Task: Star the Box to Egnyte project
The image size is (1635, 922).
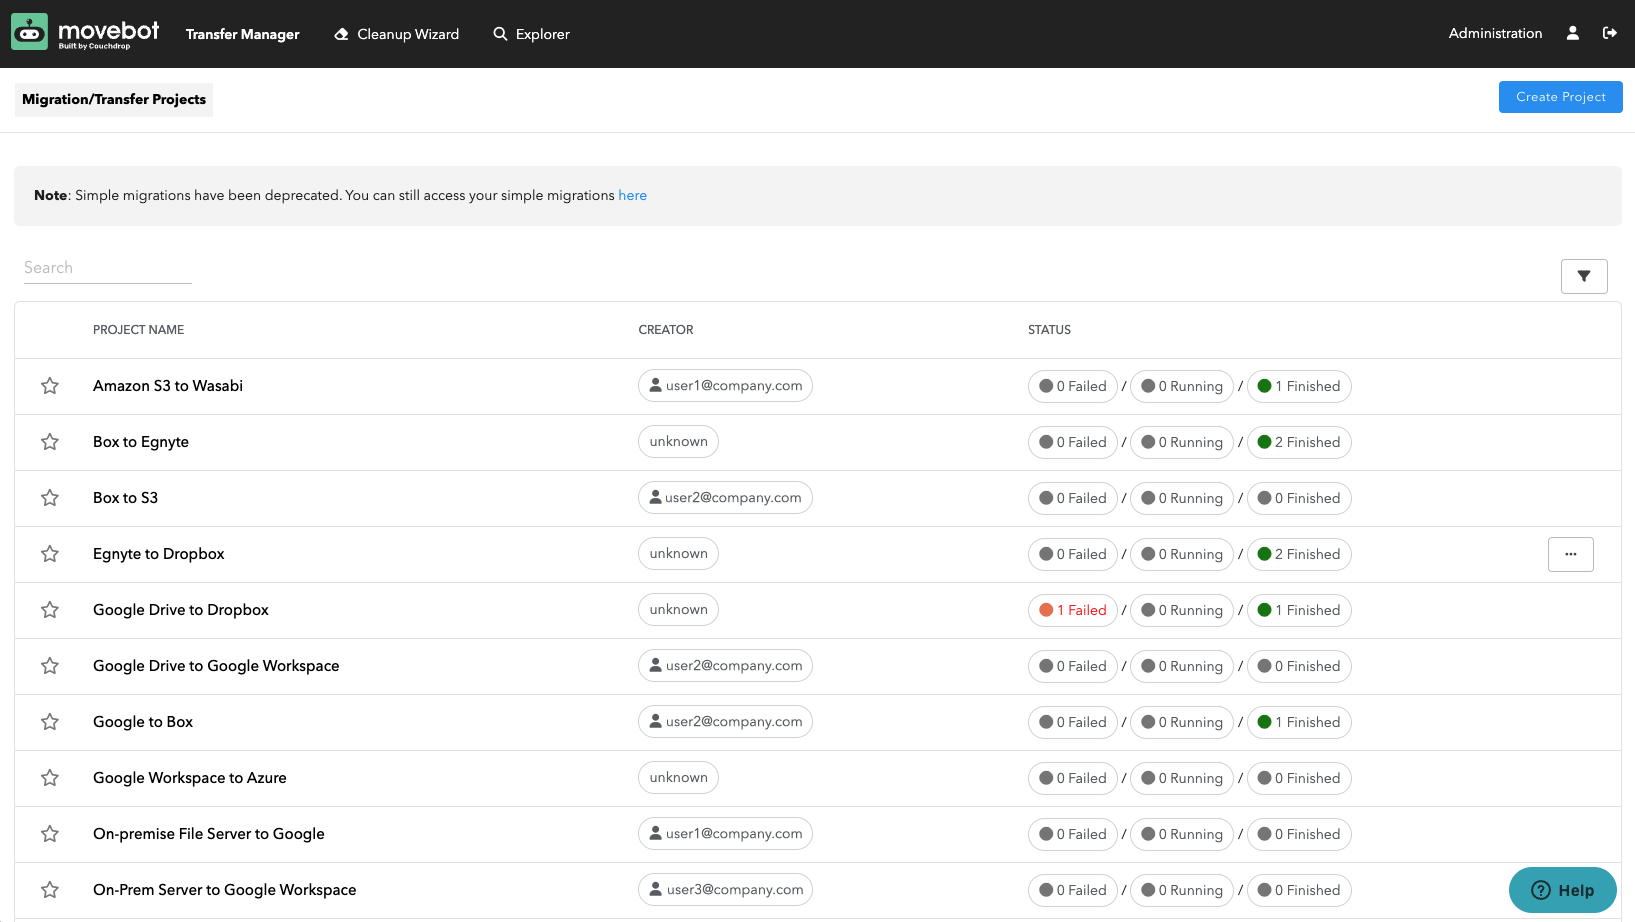Action: click(x=50, y=442)
